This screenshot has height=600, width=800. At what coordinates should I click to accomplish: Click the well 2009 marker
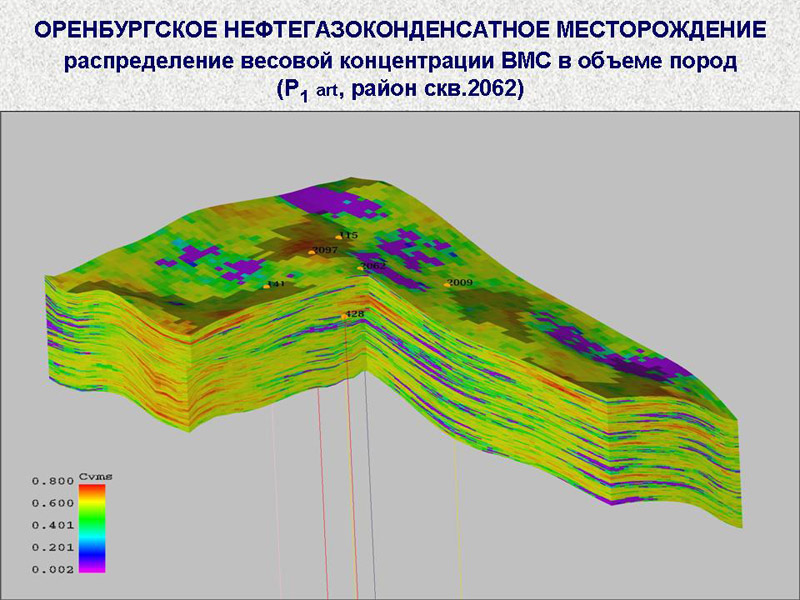448,285
